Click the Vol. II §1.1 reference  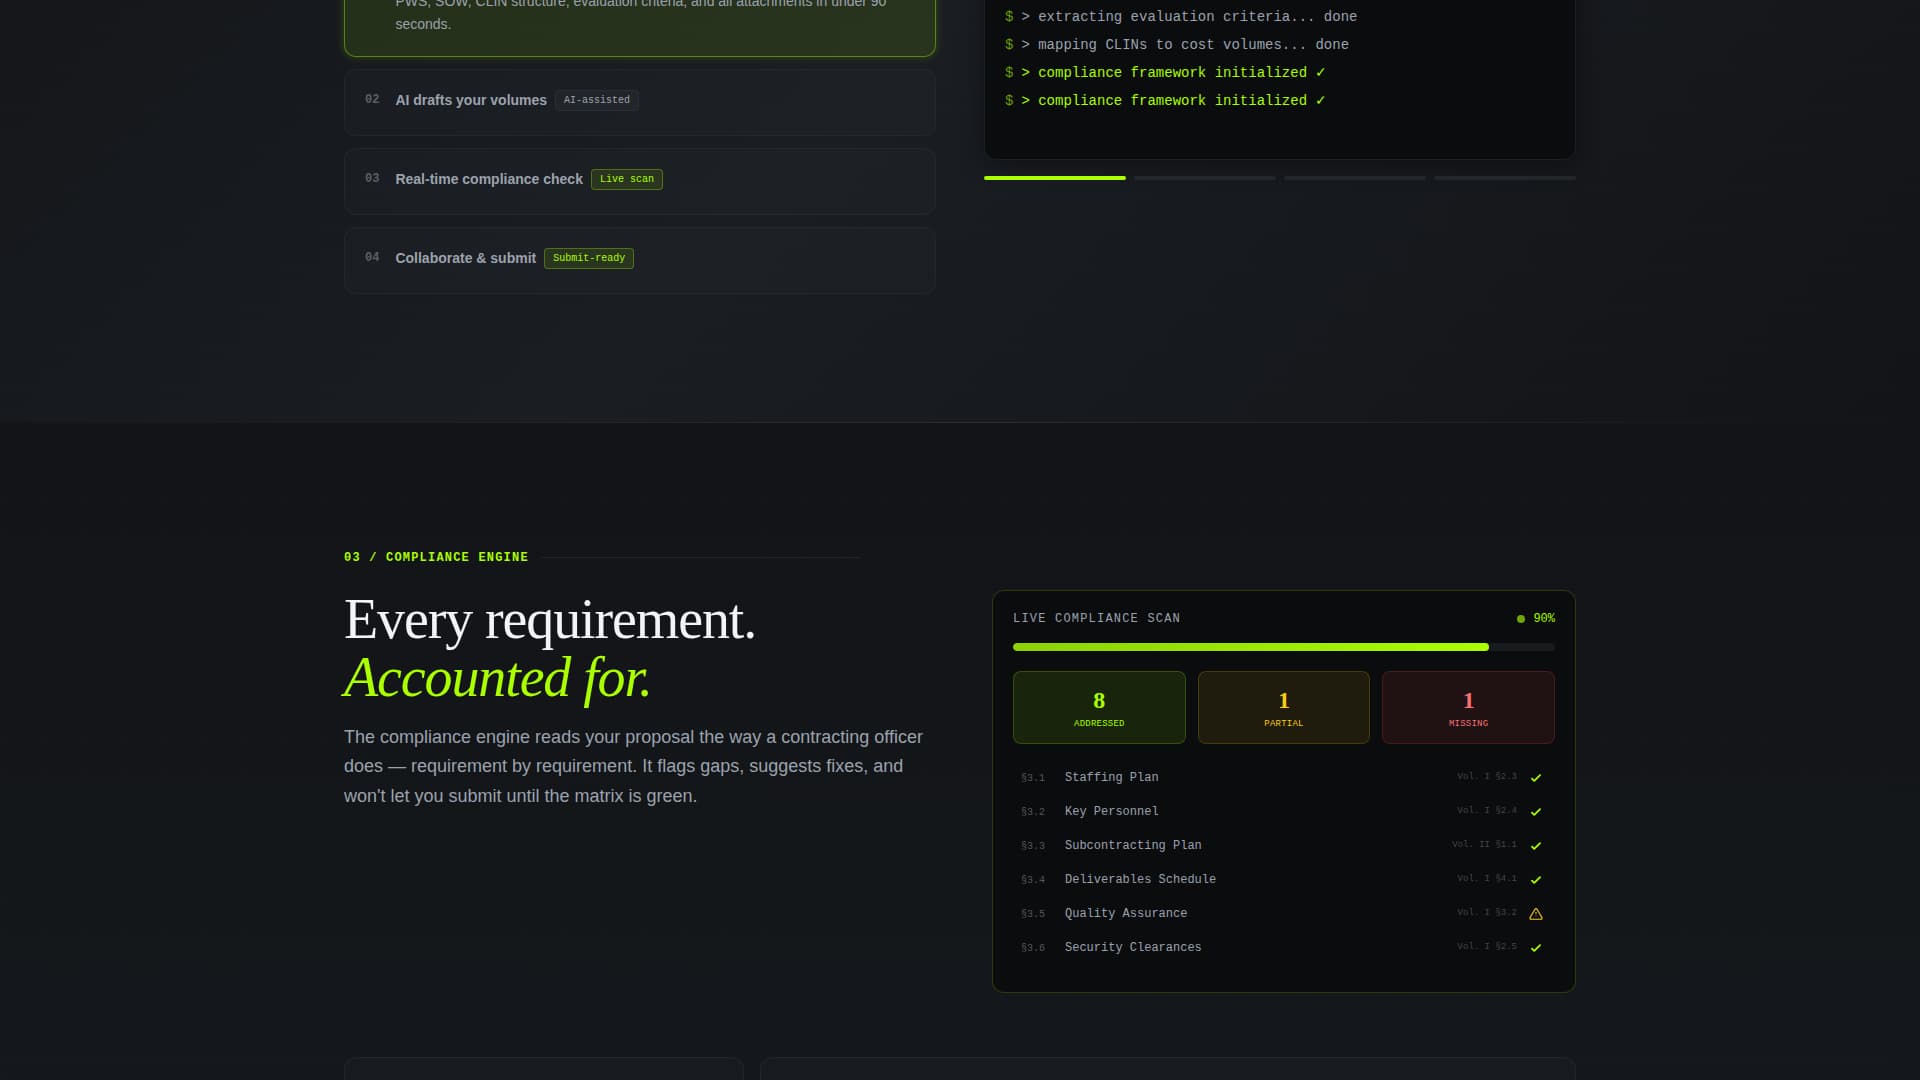tap(1484, 845)
